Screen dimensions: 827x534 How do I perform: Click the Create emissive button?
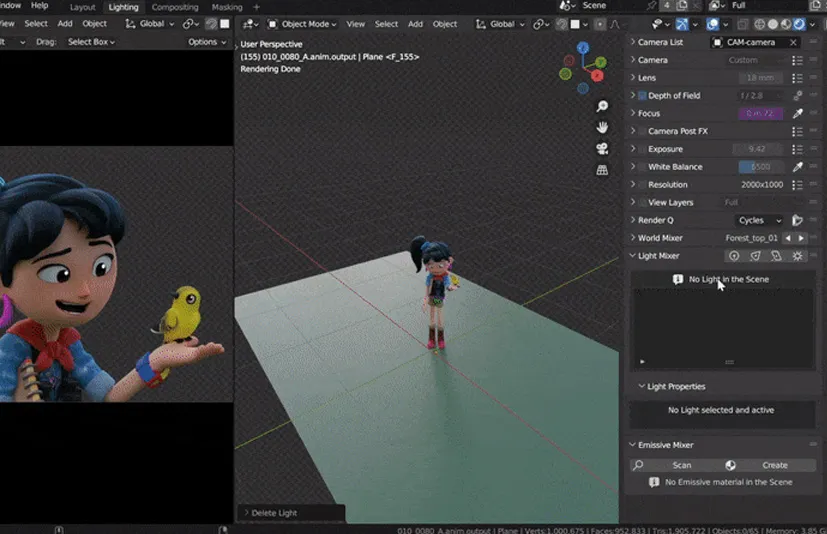(774, 465)
